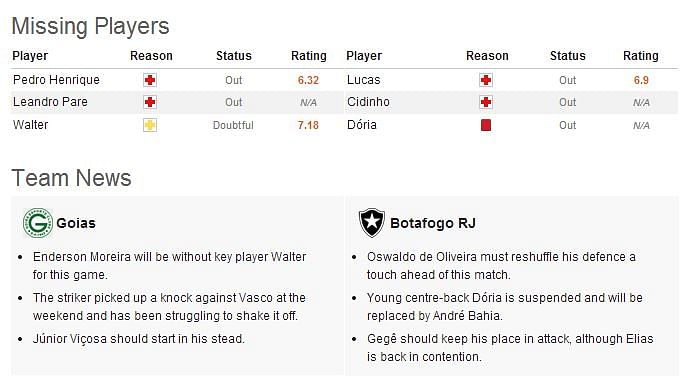The height and width of the screenshot is (376, 682).
Task: Select the Lucas player name
Action: pos(364,80)
